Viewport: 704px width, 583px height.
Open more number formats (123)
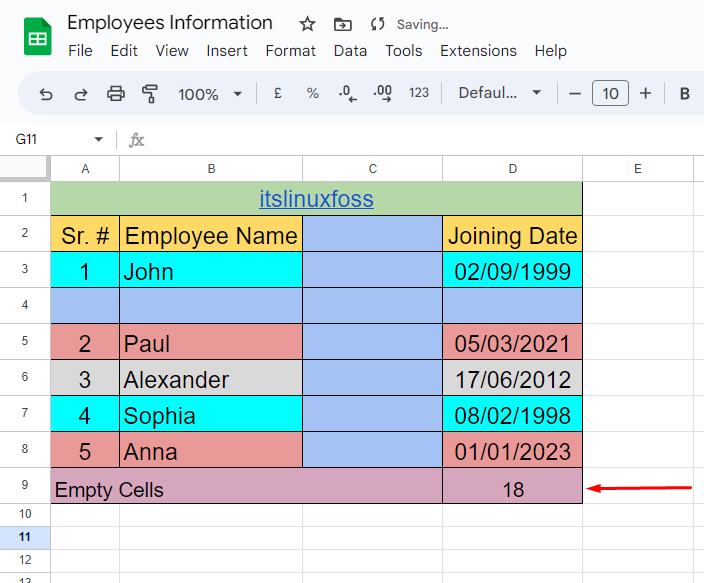pos(418,93)
